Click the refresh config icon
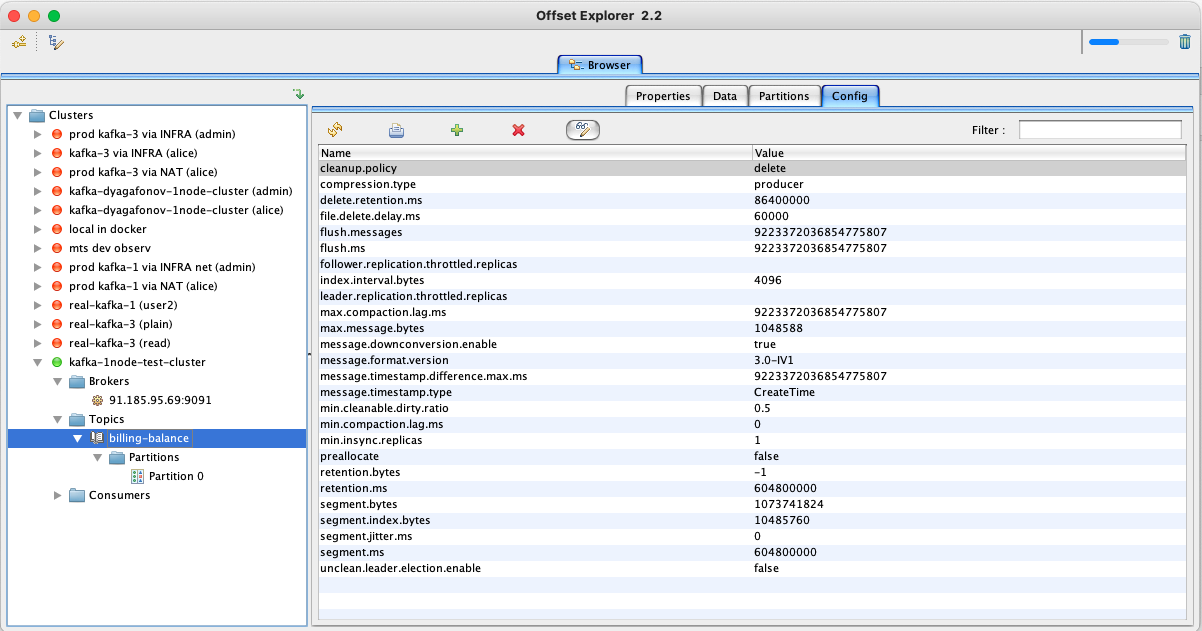The image size is (1202, 631). pos(335,130)
